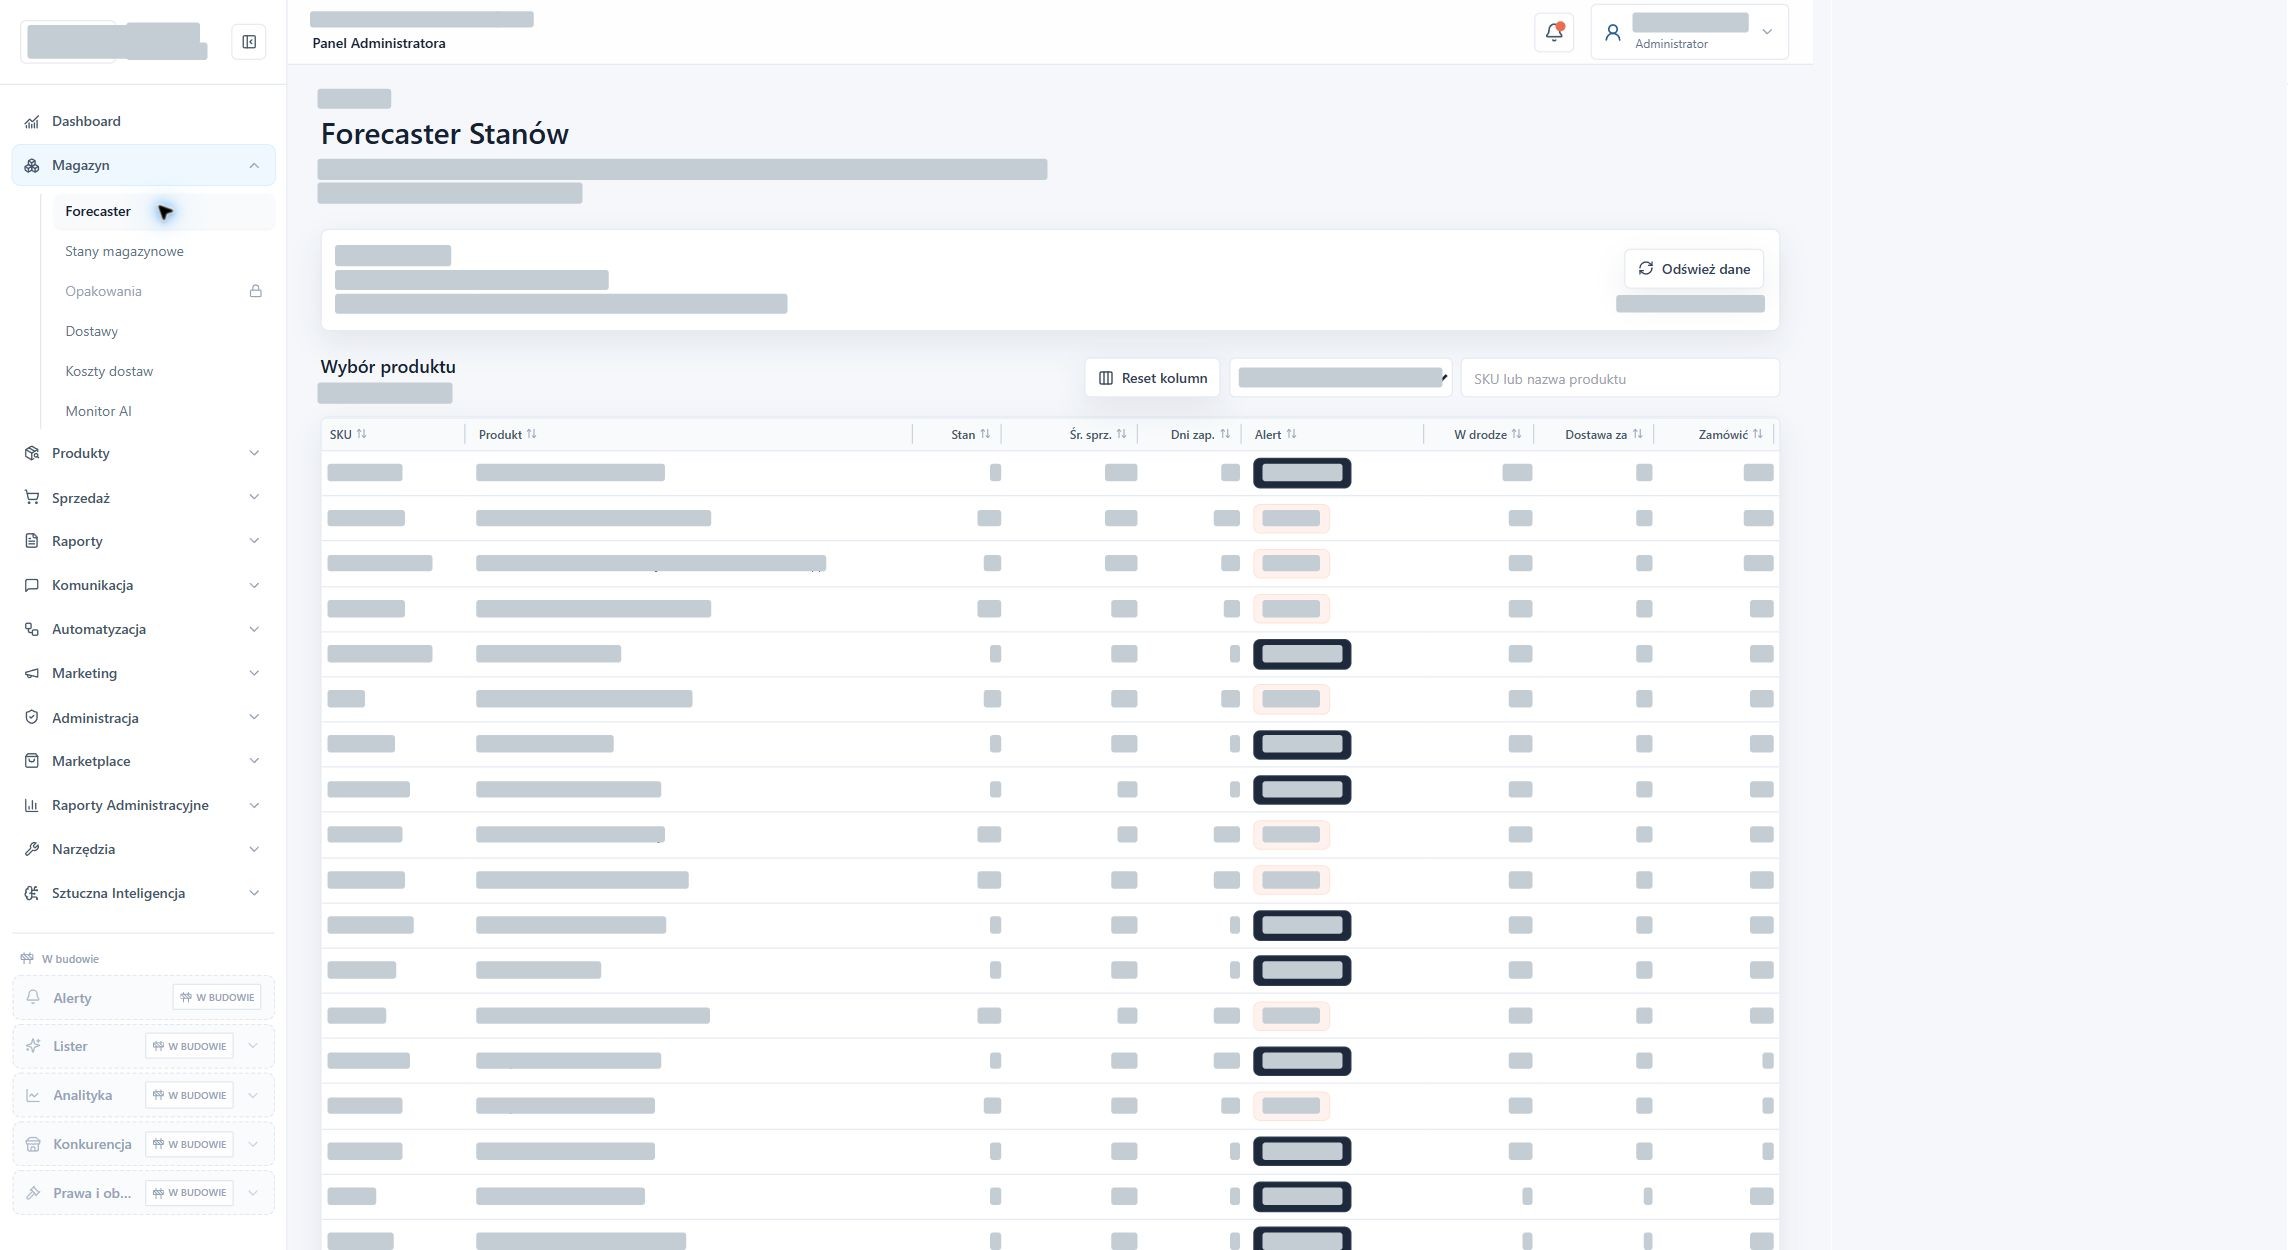The width and height of the screenshot is (2288, 1250).
Task: Sort by SKU column arrows
Action: 362,434
